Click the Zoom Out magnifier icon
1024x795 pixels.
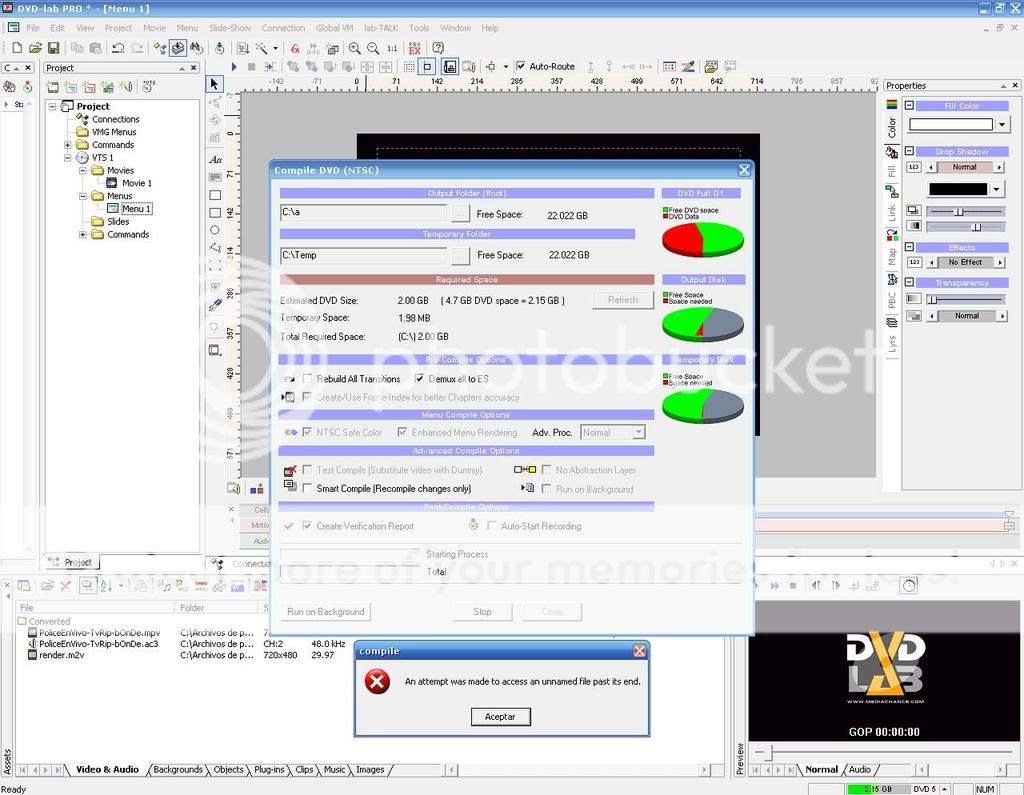pyautogui.click(x=373, y=48)
